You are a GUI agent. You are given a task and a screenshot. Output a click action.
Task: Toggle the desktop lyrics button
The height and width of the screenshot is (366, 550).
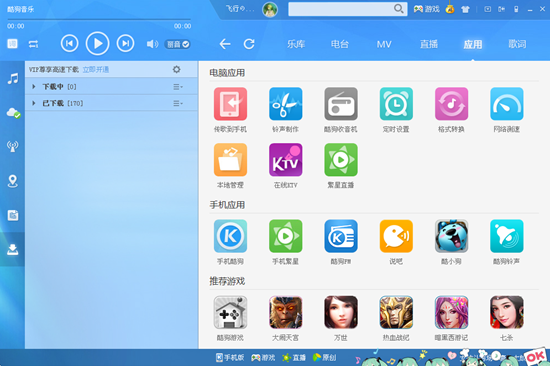pos(12,44)
